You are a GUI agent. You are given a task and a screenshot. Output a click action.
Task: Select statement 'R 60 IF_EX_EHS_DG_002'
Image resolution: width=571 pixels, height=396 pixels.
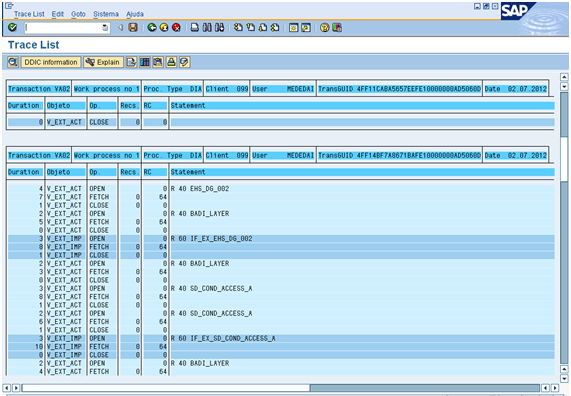pyautogui.click(x=212, y=239)
